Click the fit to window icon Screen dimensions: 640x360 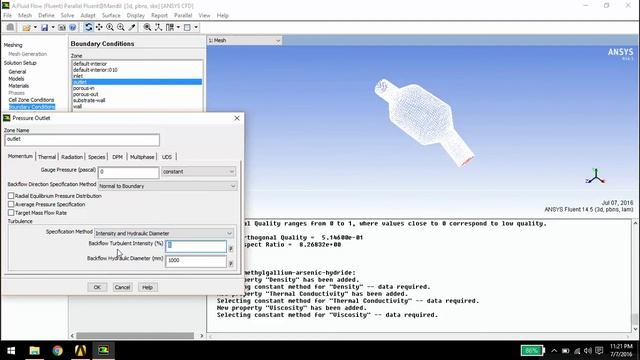(x=147, y=27)
